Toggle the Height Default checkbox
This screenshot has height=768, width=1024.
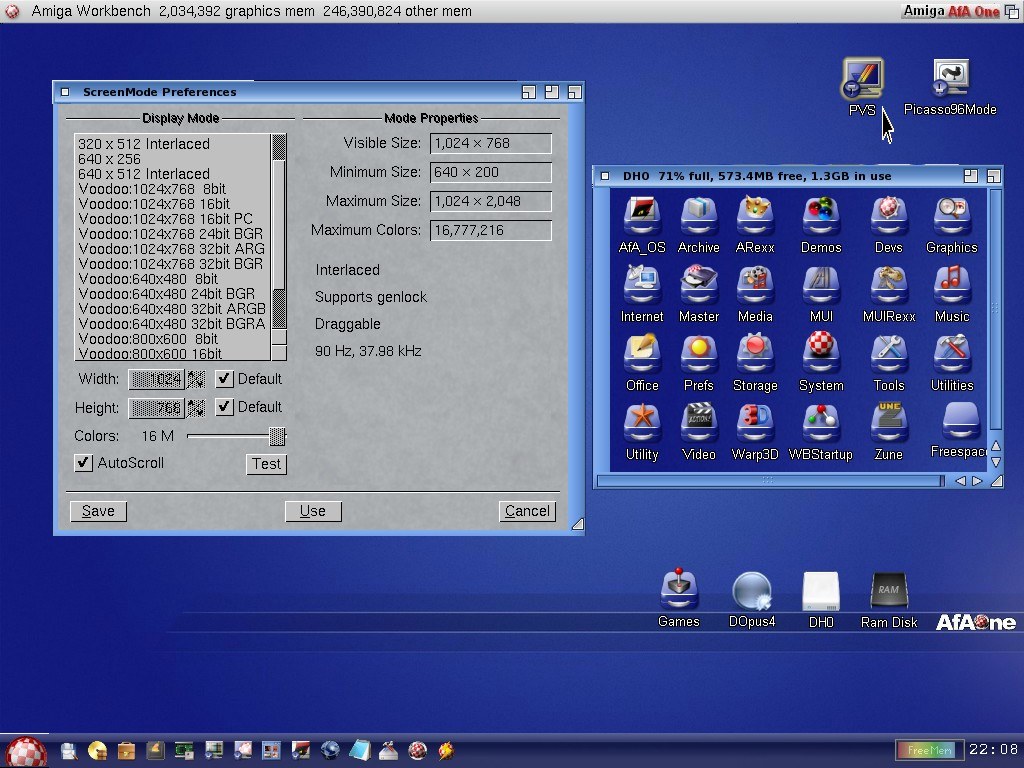(225, 407)
